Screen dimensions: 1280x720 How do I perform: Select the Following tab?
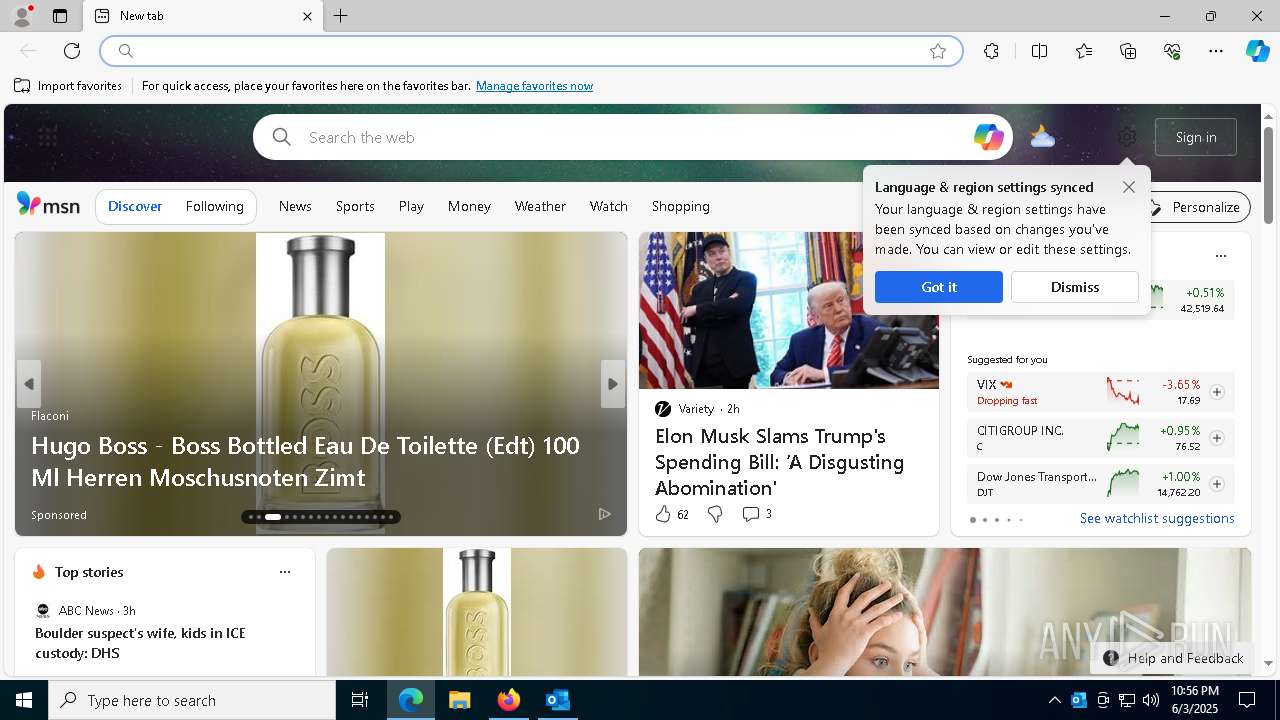214,206
